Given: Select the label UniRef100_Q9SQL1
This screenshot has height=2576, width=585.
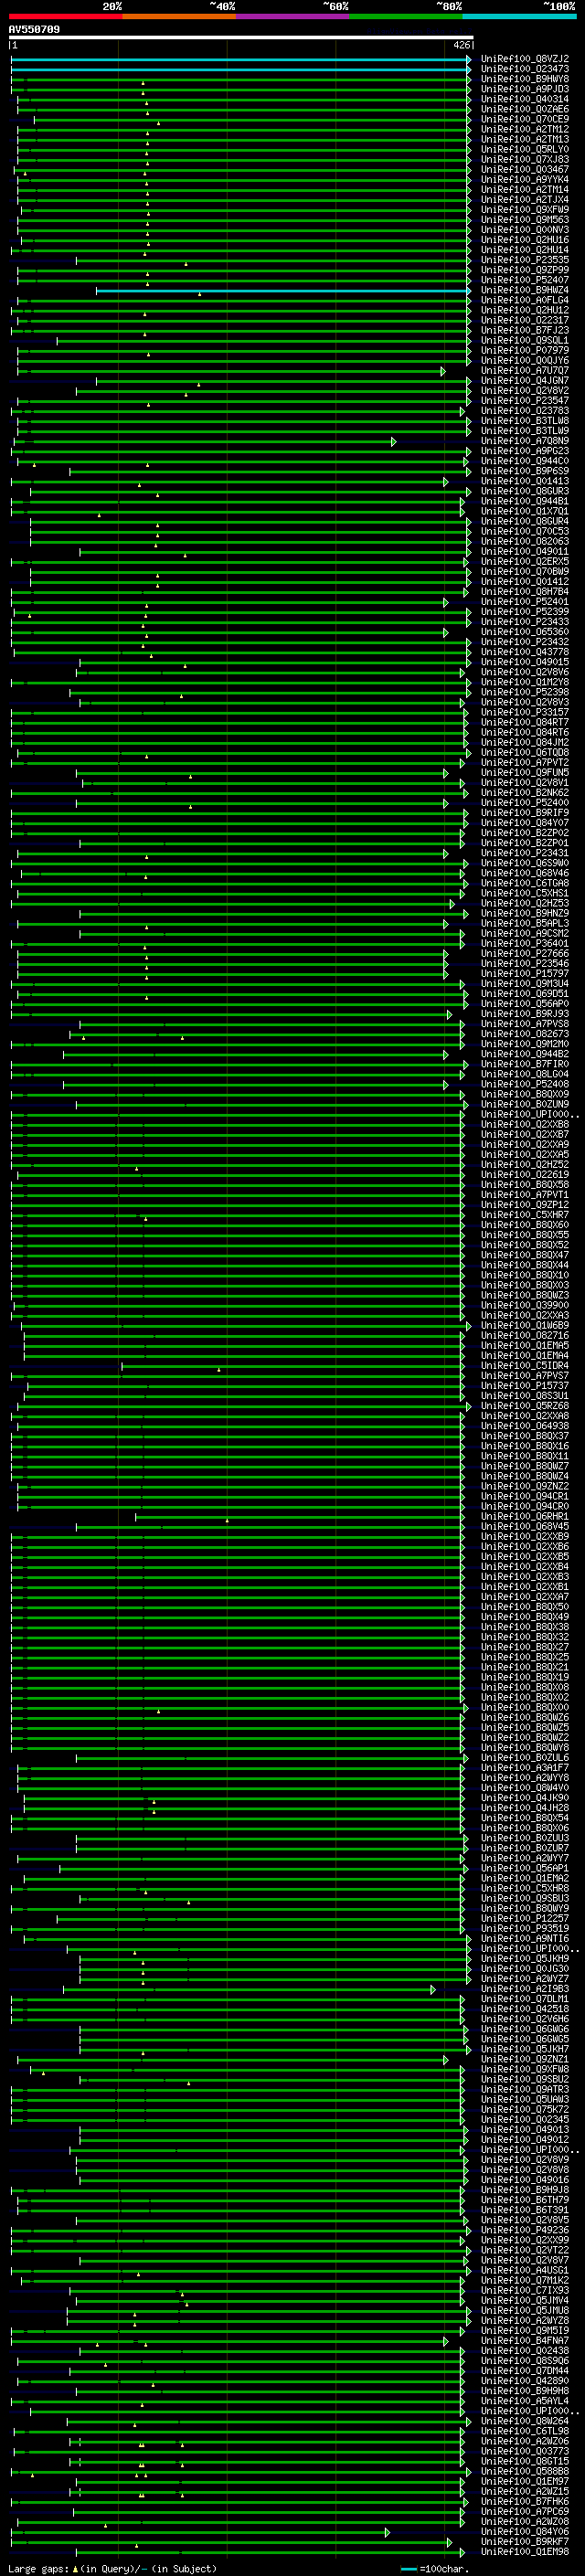Looking at the screenshot, I should tap(525, 340).
